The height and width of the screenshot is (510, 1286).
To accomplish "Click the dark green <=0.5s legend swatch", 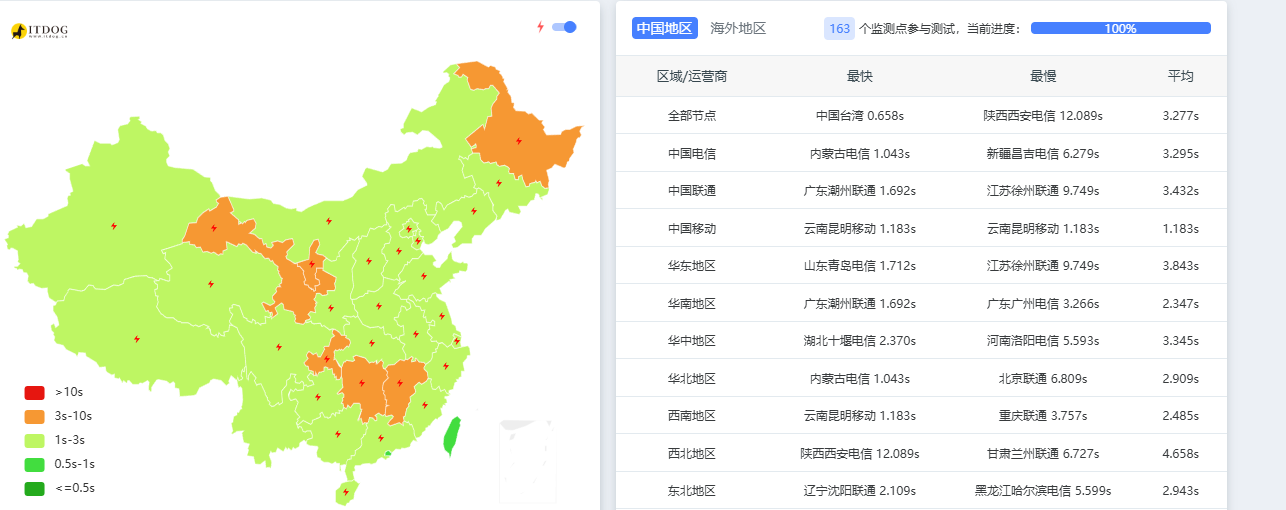I will click(35, 488).
